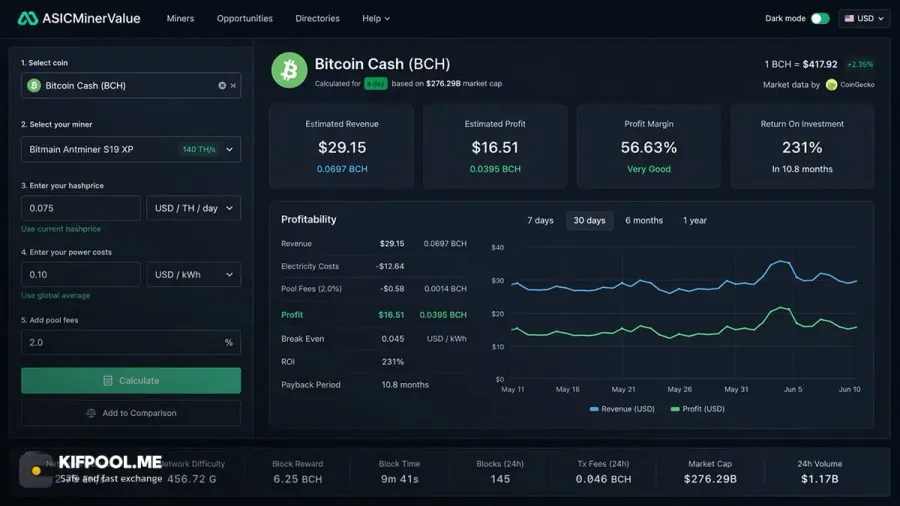Screen dimensions: 900x506
Task: Toggle Revenue (USD) legend series
Action: pyautogui.click(x=622, y=409)
